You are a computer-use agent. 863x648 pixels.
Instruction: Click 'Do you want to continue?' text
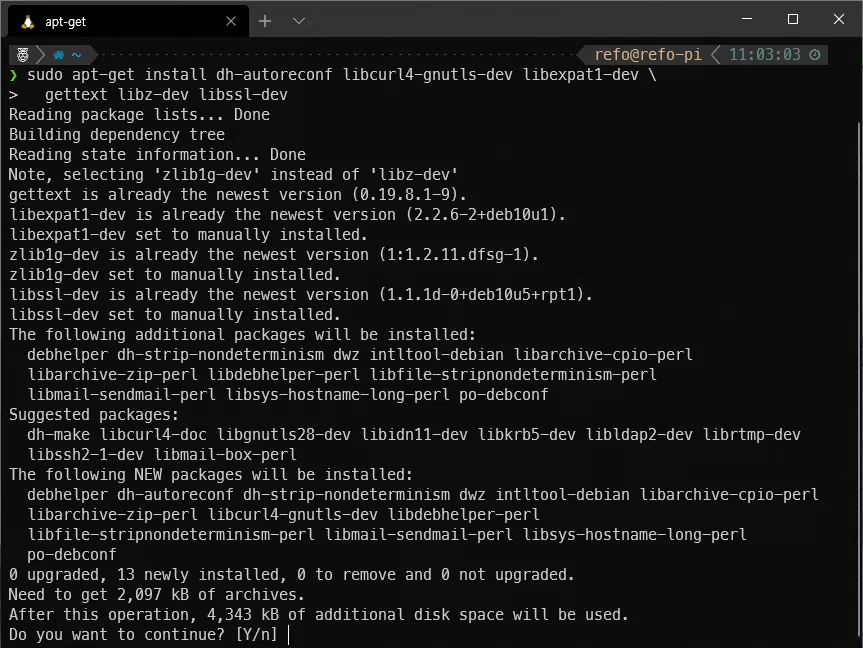(117, 635)
